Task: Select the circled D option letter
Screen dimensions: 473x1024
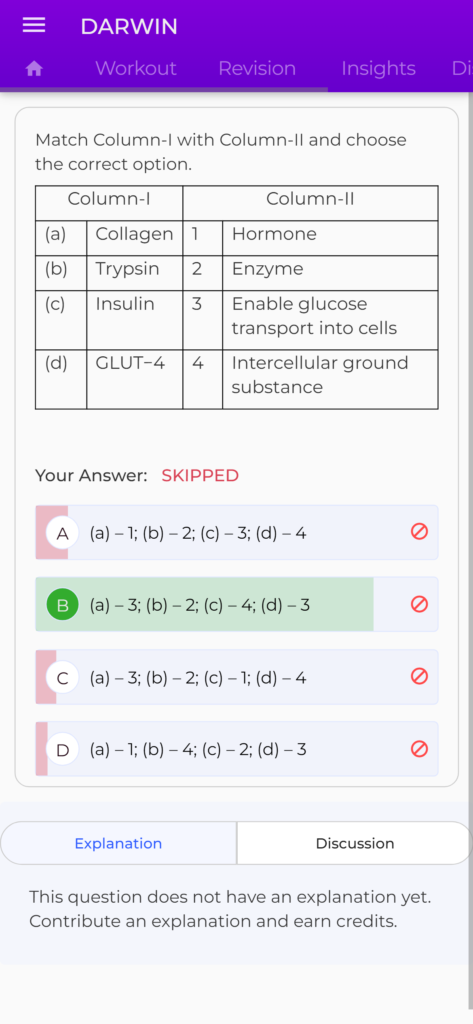Action: pos(63,750)
